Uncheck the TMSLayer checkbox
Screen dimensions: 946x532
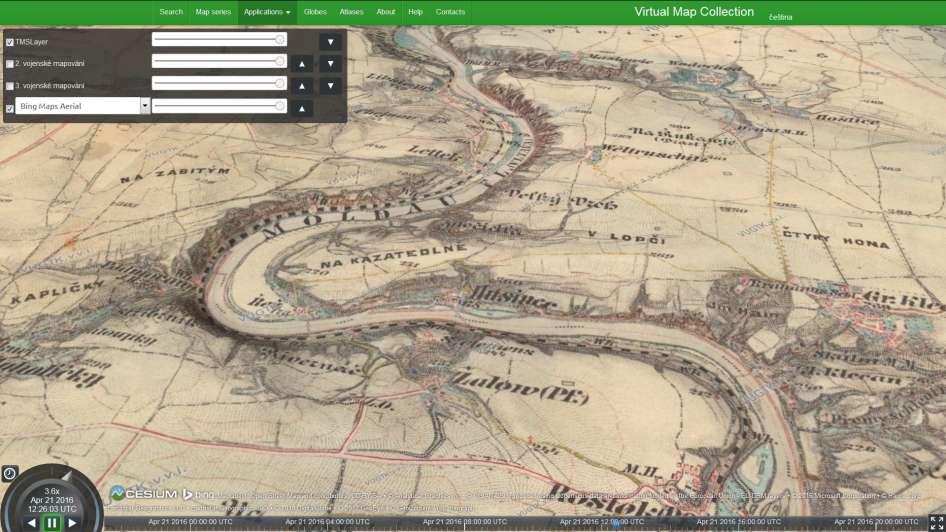(10, 42)
